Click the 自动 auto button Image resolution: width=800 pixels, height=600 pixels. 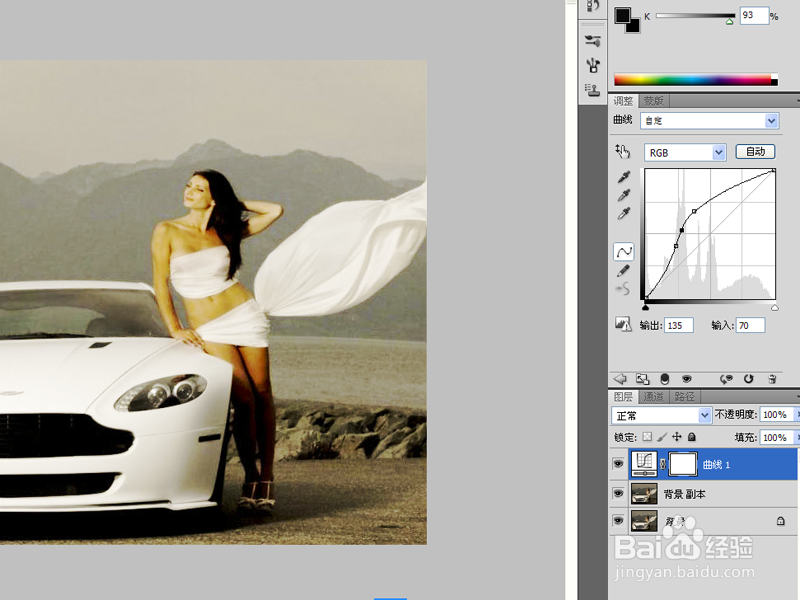click(755, 152)
